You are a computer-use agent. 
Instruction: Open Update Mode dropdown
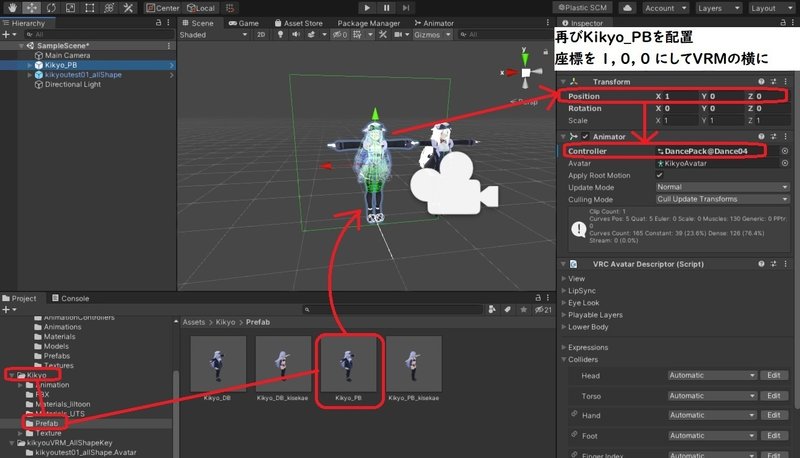722,187
